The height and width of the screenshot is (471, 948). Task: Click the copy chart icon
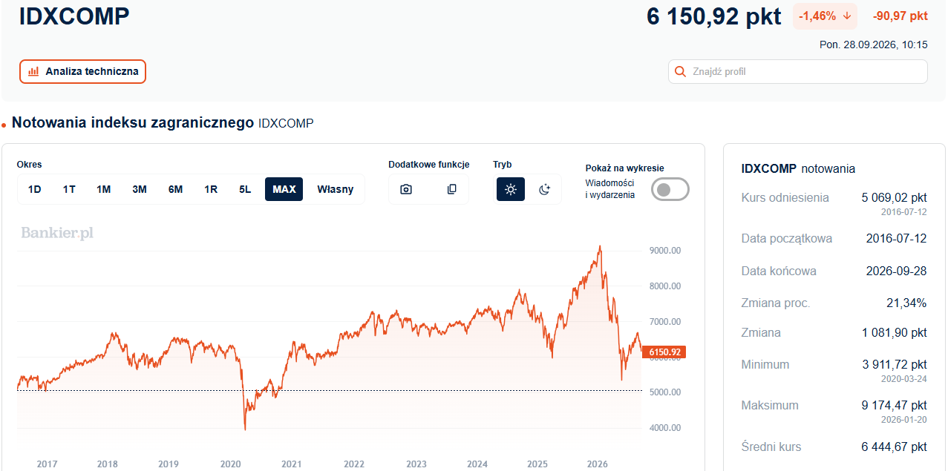[452, 189]
